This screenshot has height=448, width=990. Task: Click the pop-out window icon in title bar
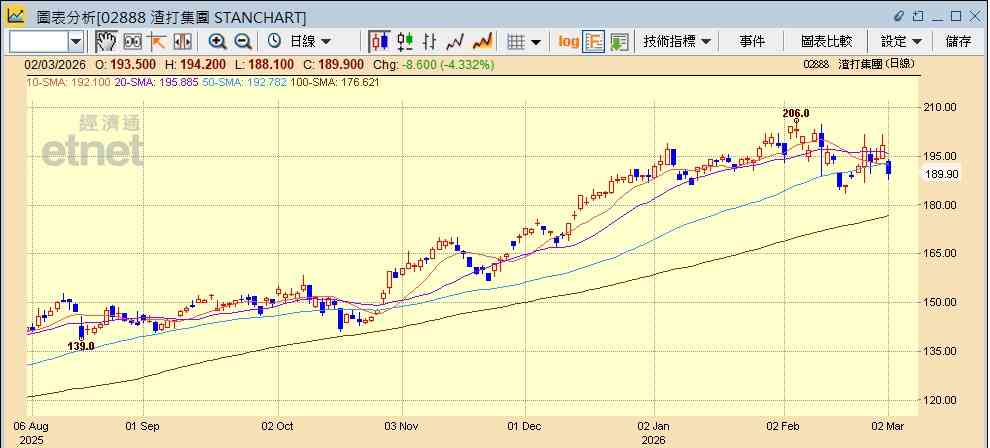click(918, 16)
